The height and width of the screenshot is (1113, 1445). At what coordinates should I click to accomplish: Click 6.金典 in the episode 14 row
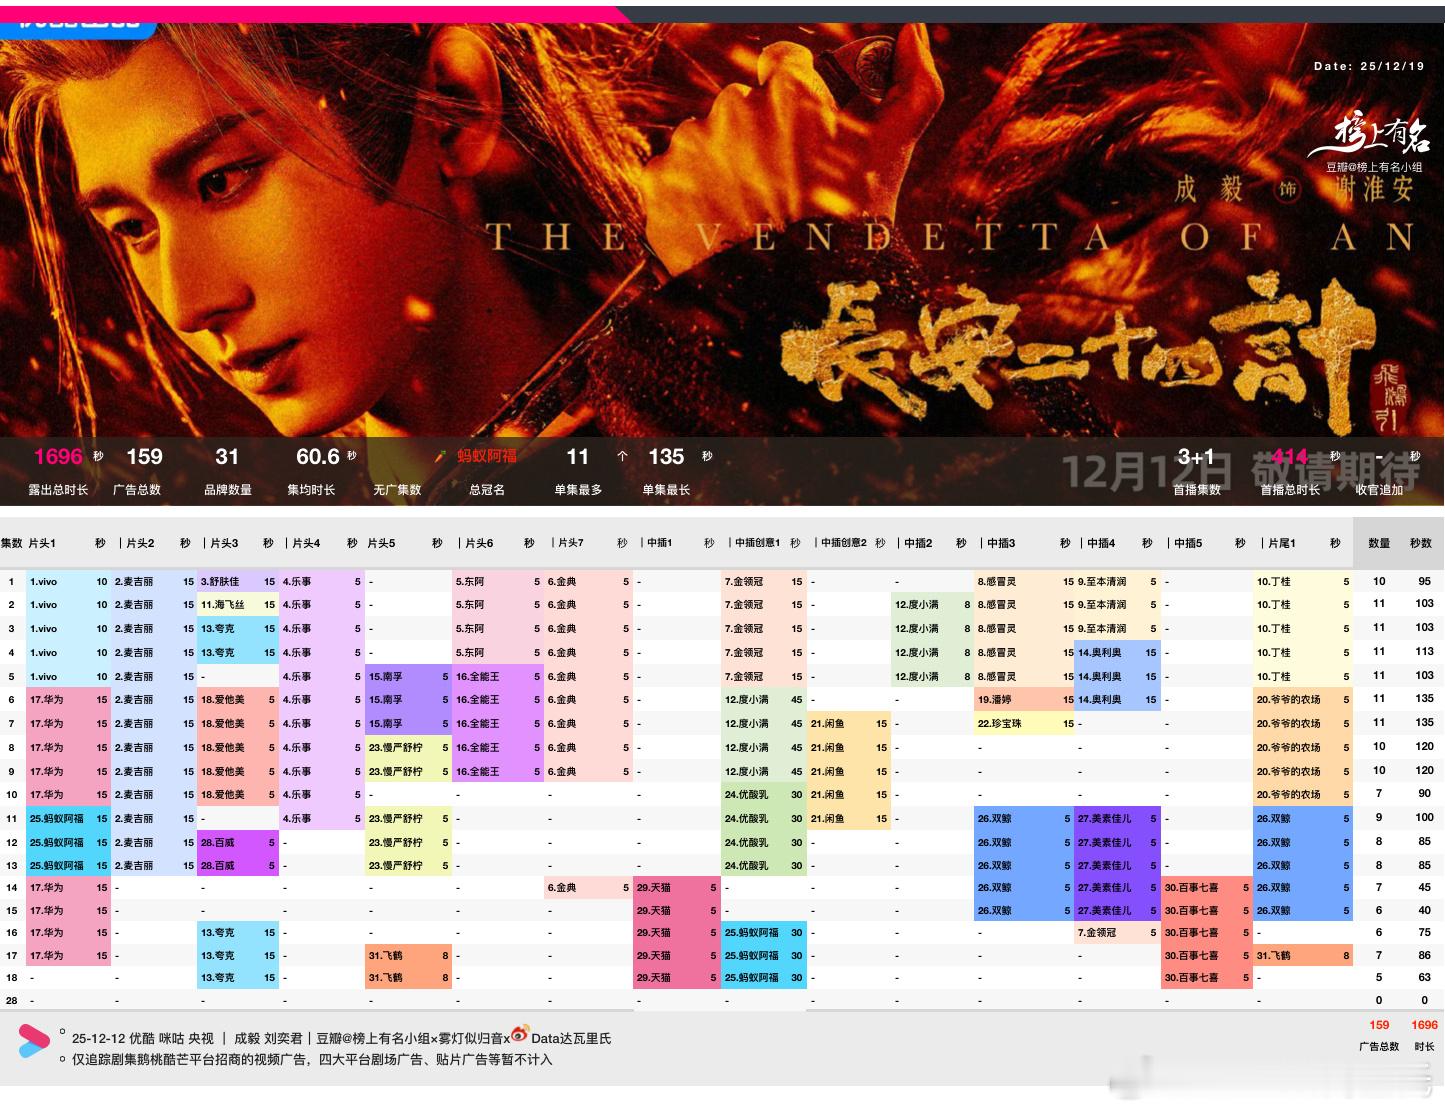click(x=589, y=888)
